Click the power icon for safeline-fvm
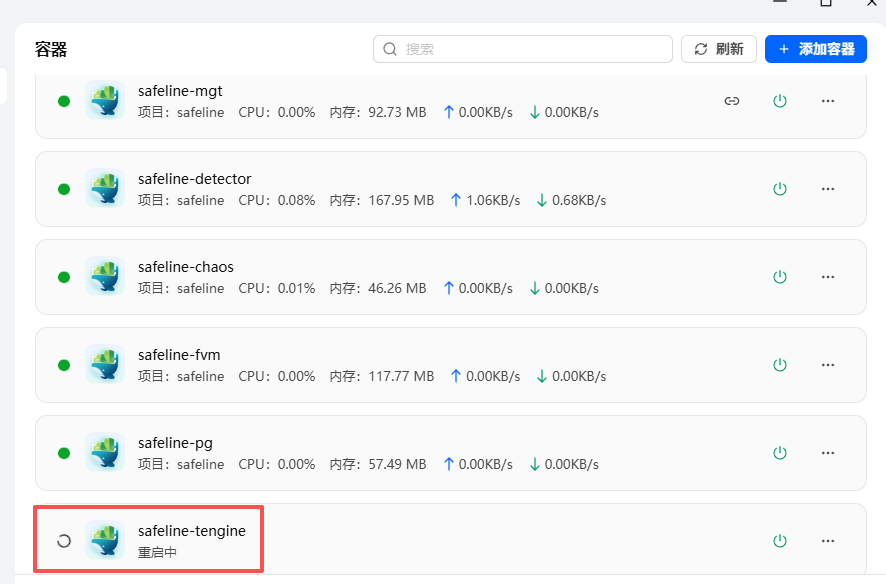Screen dimensions: 886x584 point(780,365)
